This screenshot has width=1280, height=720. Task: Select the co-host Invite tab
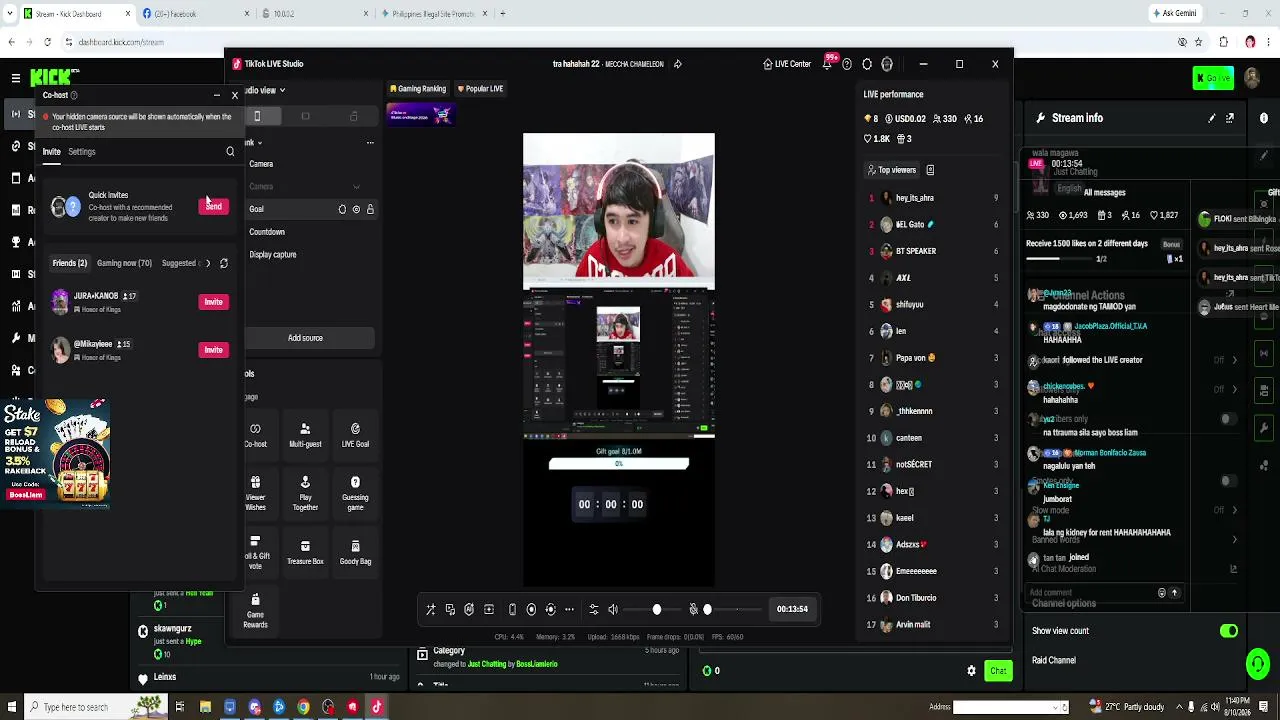(51, 152)
